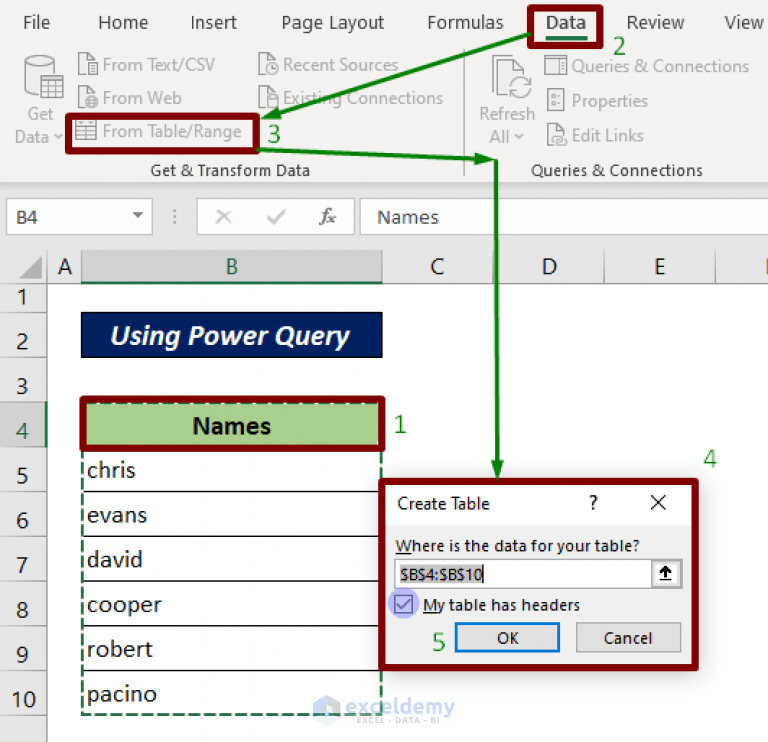Toggle the My table has headers checkbox
Image resolution: width=768 pixels, height=742 pixels.
pyautogui.click(x=404, y=604)
